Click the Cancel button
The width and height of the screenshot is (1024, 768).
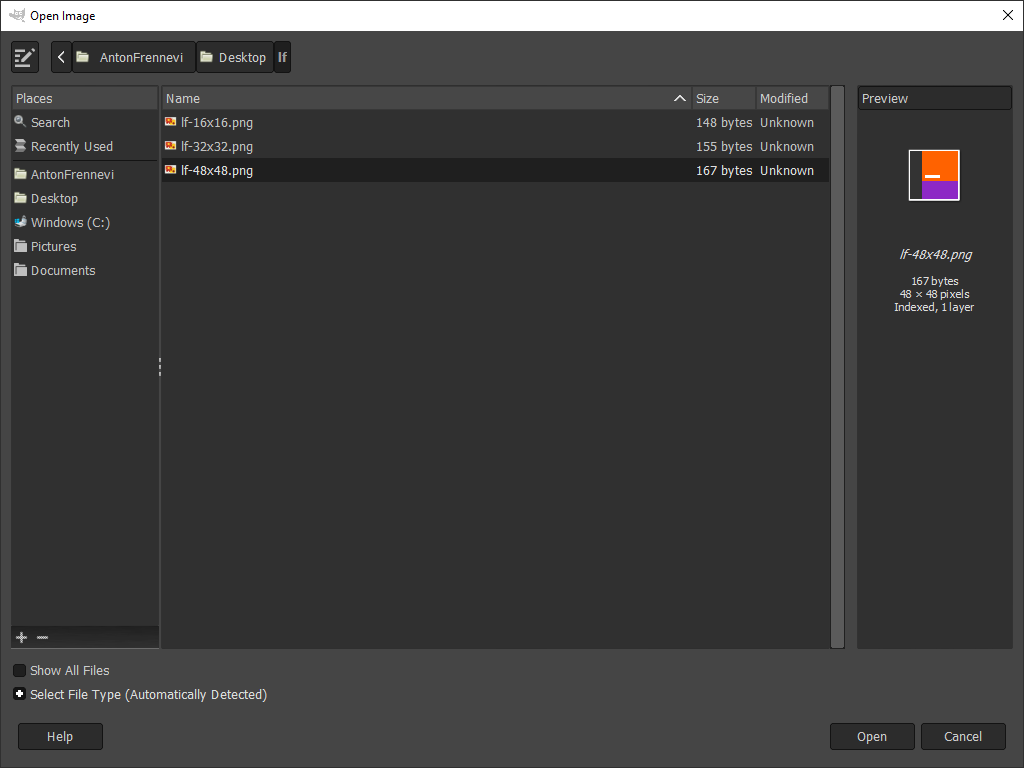tap(963, 737)
